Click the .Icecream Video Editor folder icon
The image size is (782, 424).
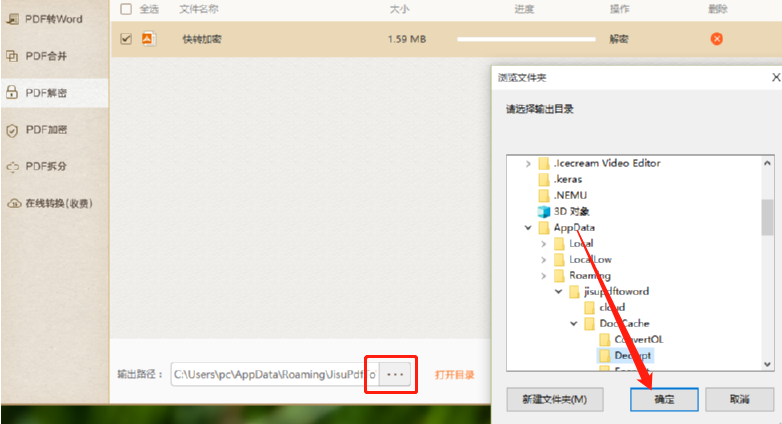[544, 164]
